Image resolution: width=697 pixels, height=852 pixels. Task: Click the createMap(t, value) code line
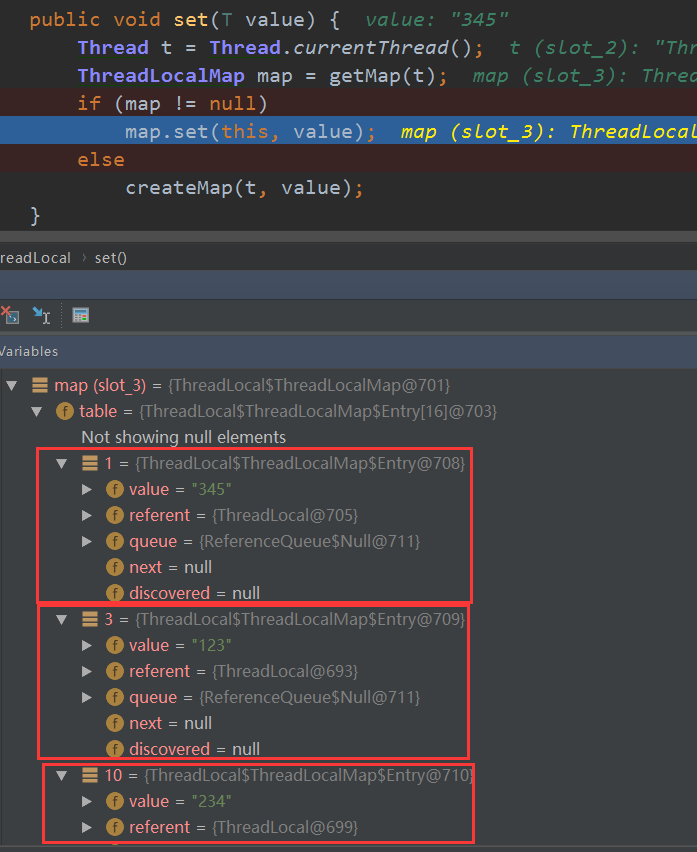(244, 188)
